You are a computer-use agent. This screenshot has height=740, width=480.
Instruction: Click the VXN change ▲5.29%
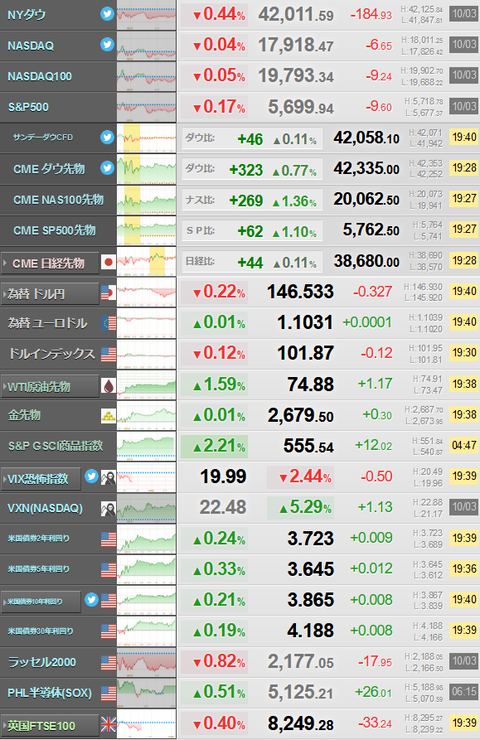[301, 507]
